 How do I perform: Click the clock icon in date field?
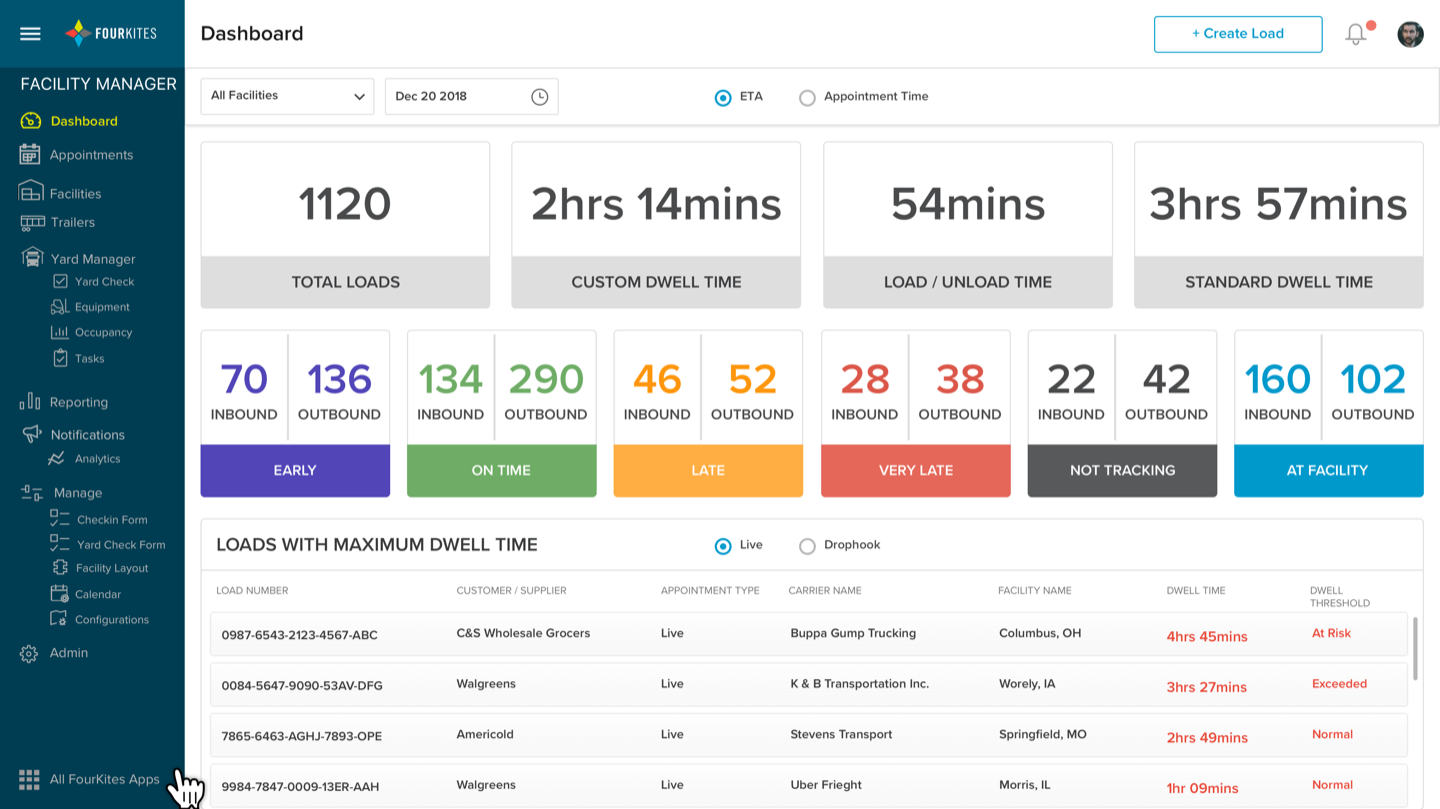(539, 97)
